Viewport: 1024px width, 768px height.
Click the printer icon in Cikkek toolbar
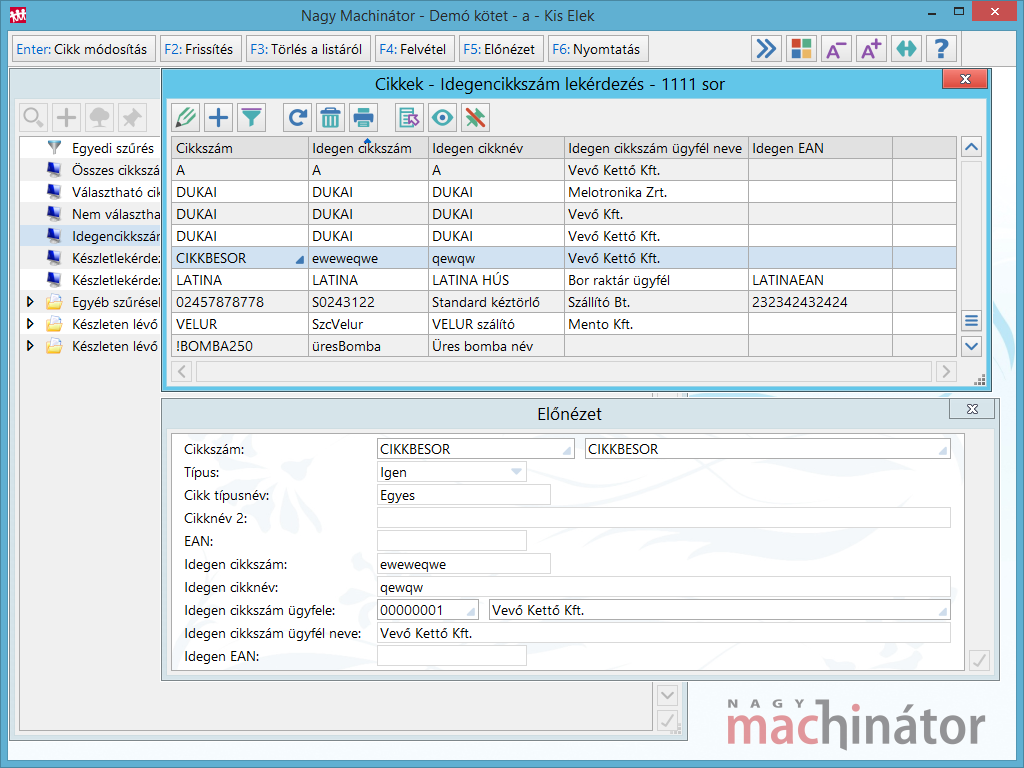pos(363,118)
